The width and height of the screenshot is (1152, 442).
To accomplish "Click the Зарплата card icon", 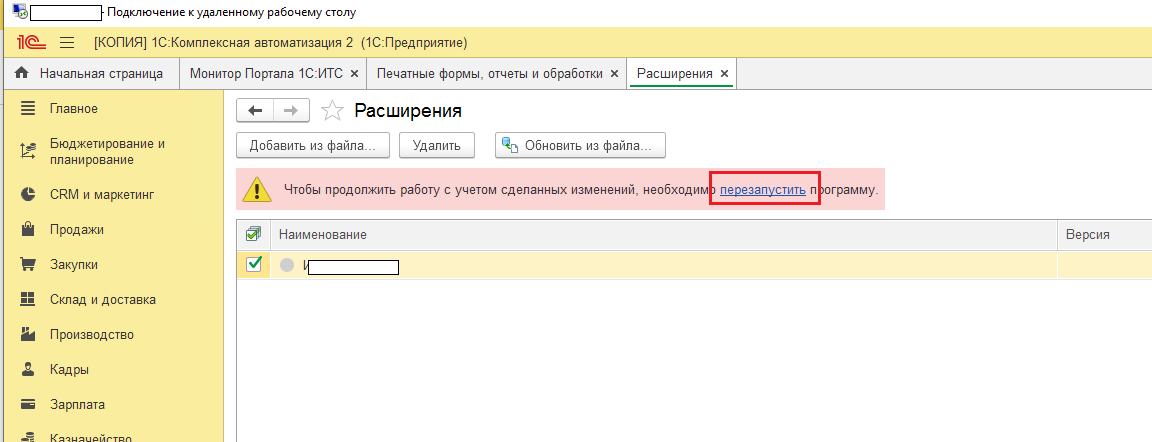I will click(x=28, y=404).
